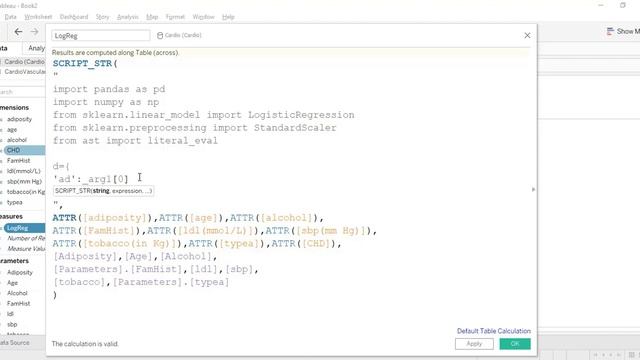Open the Story menu
This screenshot has height=360, width=640.
[x=102, y=17]
